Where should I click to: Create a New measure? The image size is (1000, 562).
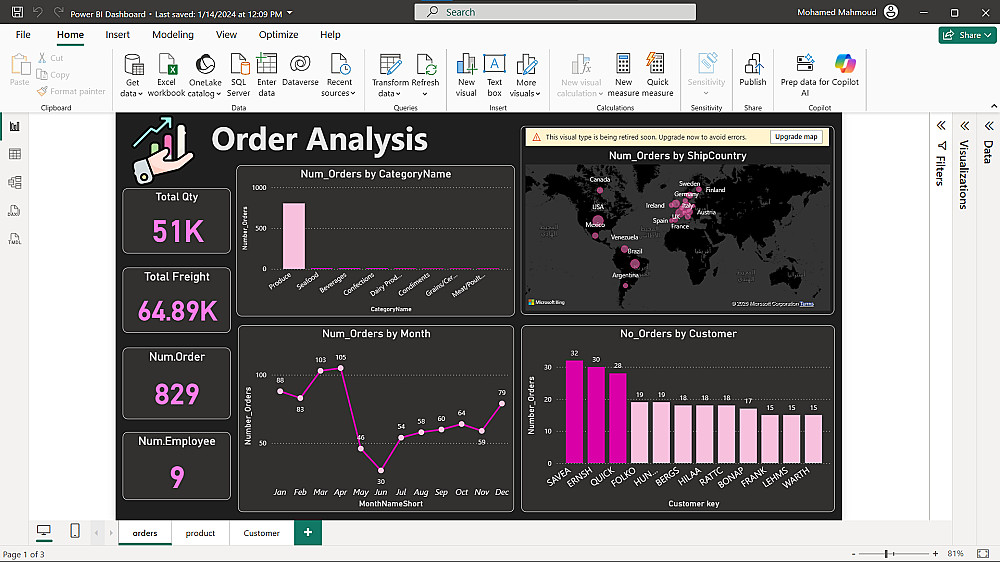pos(623,75)
